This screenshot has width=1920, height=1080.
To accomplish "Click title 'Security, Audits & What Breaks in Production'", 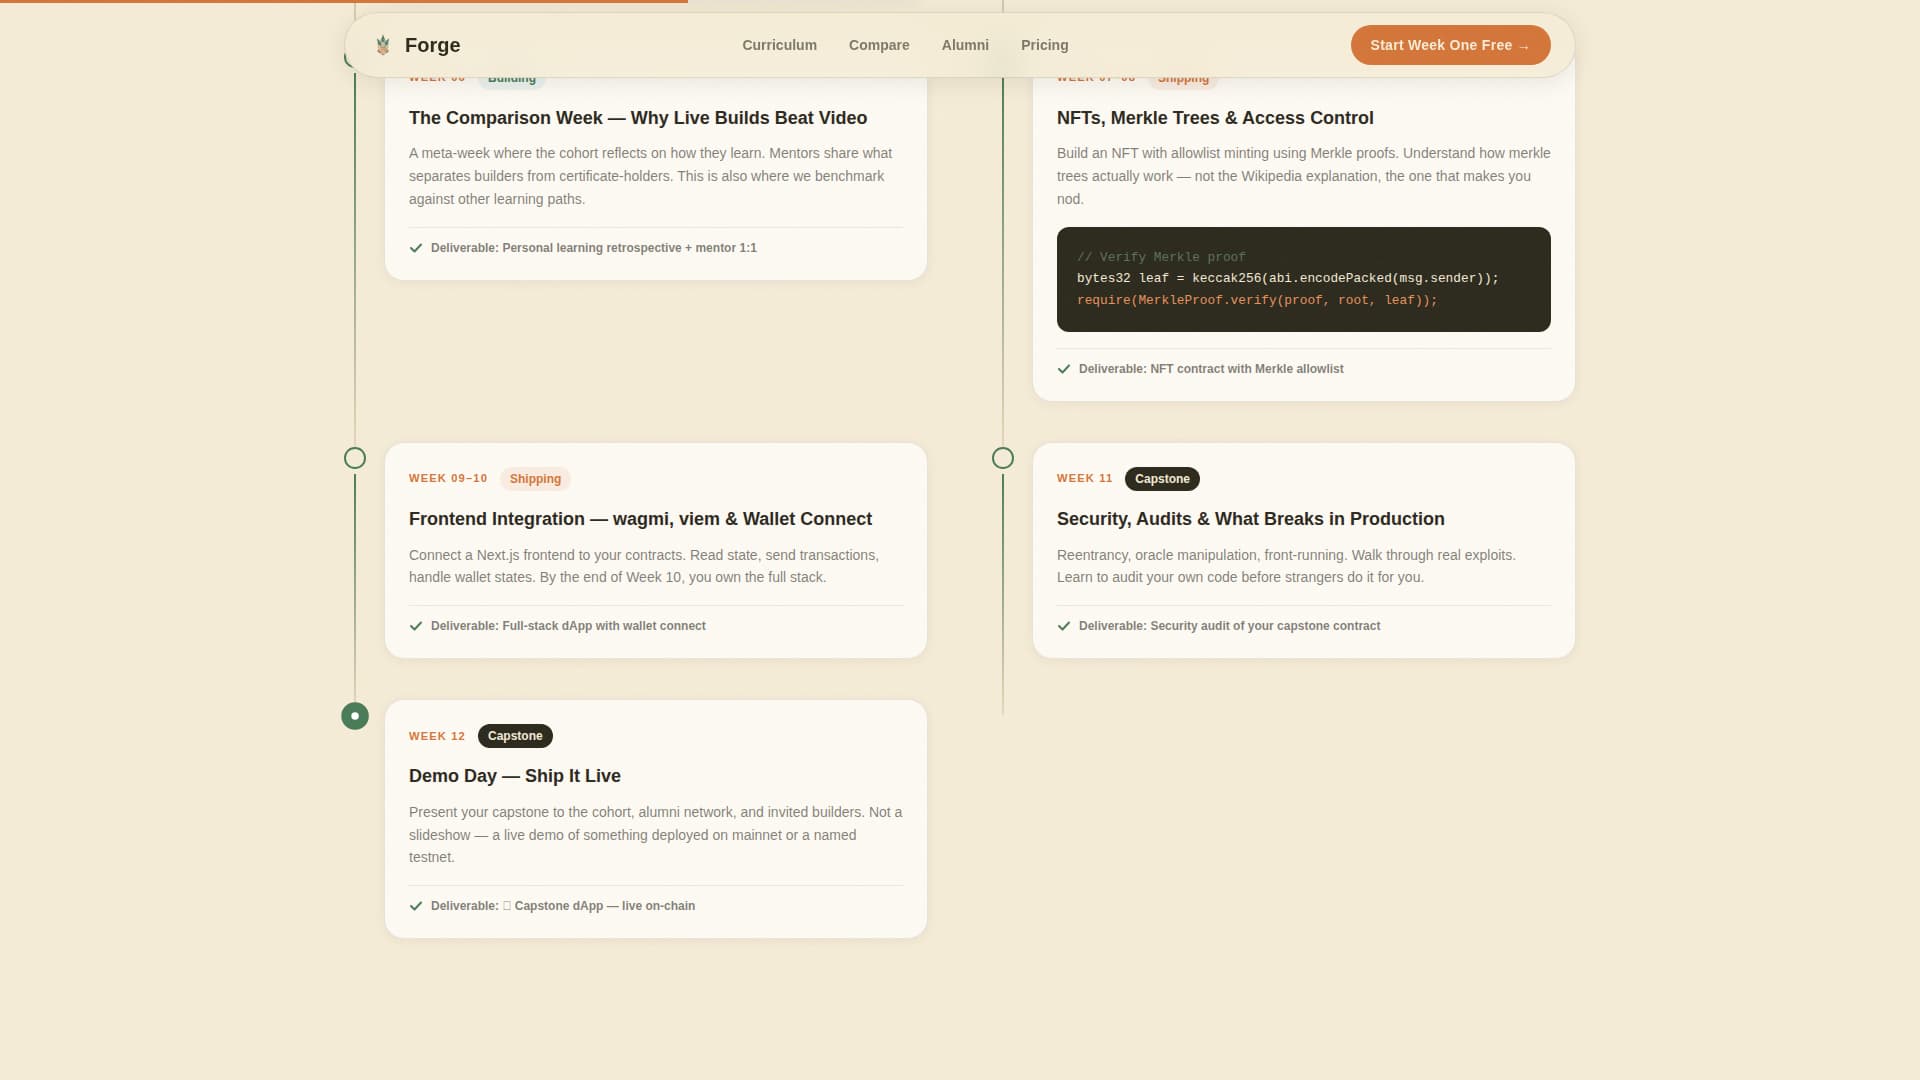I will [x=1250, y=519].
